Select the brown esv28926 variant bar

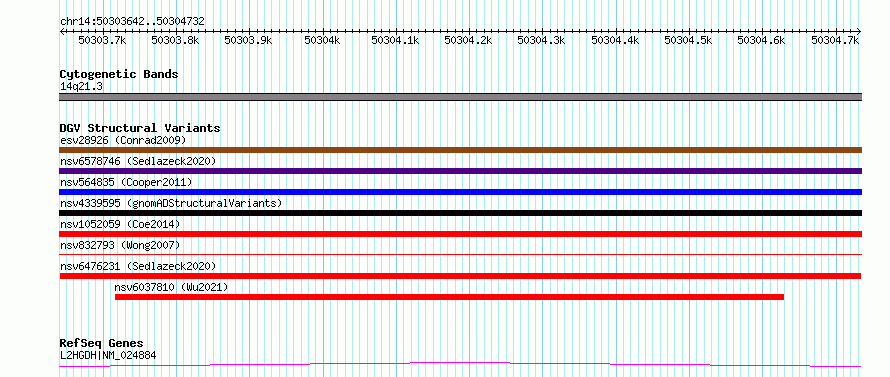[x=460, y=150]
